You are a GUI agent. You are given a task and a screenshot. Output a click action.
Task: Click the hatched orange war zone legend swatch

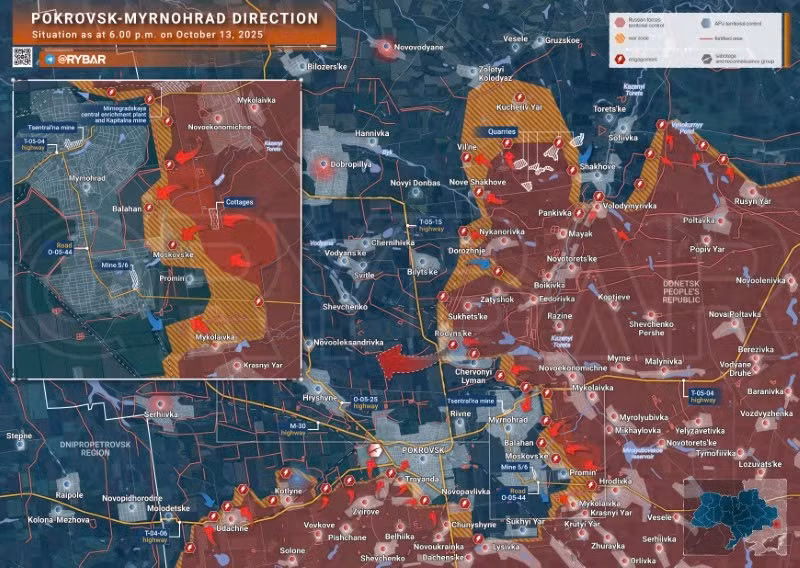click(x=619, y=39)
